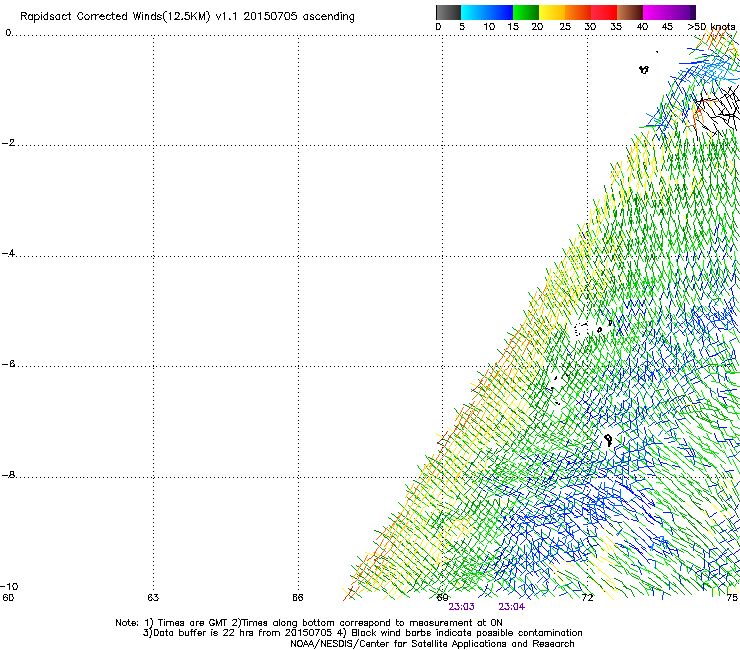The width and height of the screenshot is (740, 650).
Task: Click the Rapidscat Corrected Winds title text
Action: point(187,17)
